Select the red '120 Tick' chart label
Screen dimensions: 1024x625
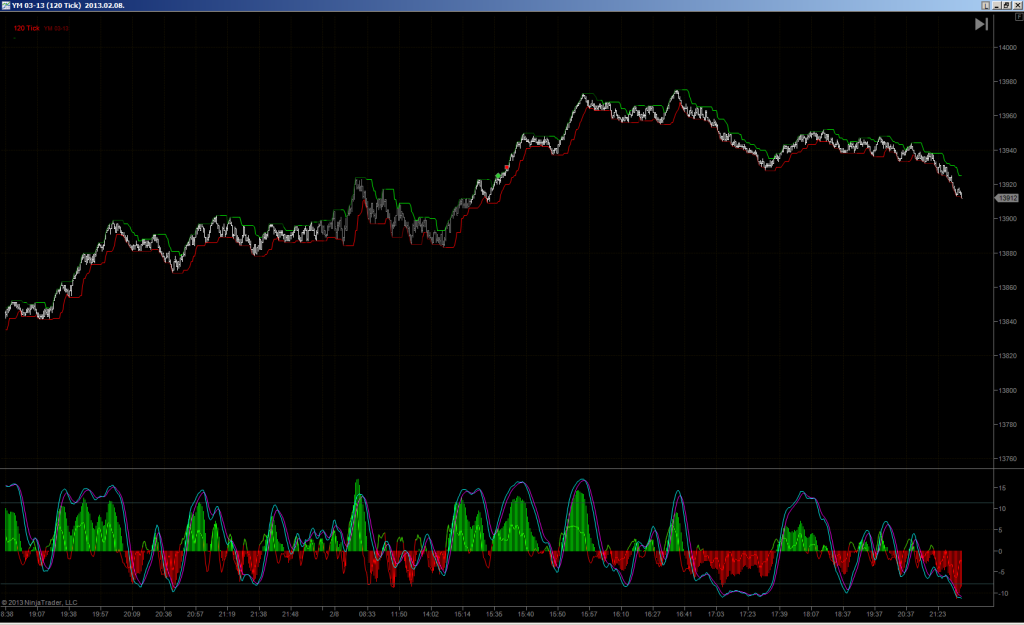click(x=27, y=28)
